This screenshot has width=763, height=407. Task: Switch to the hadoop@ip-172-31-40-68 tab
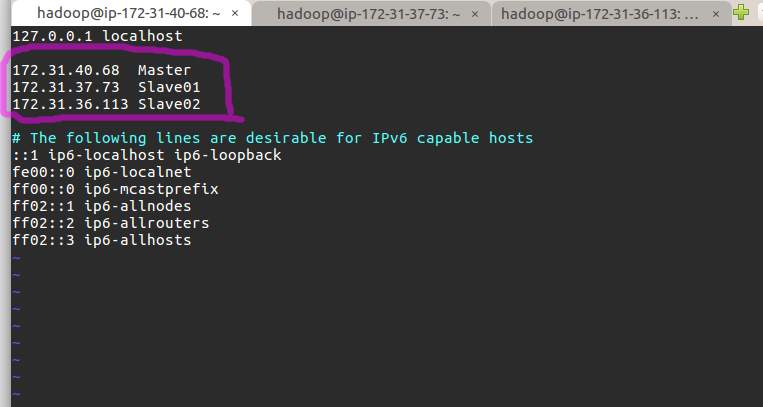click(120, 13)
